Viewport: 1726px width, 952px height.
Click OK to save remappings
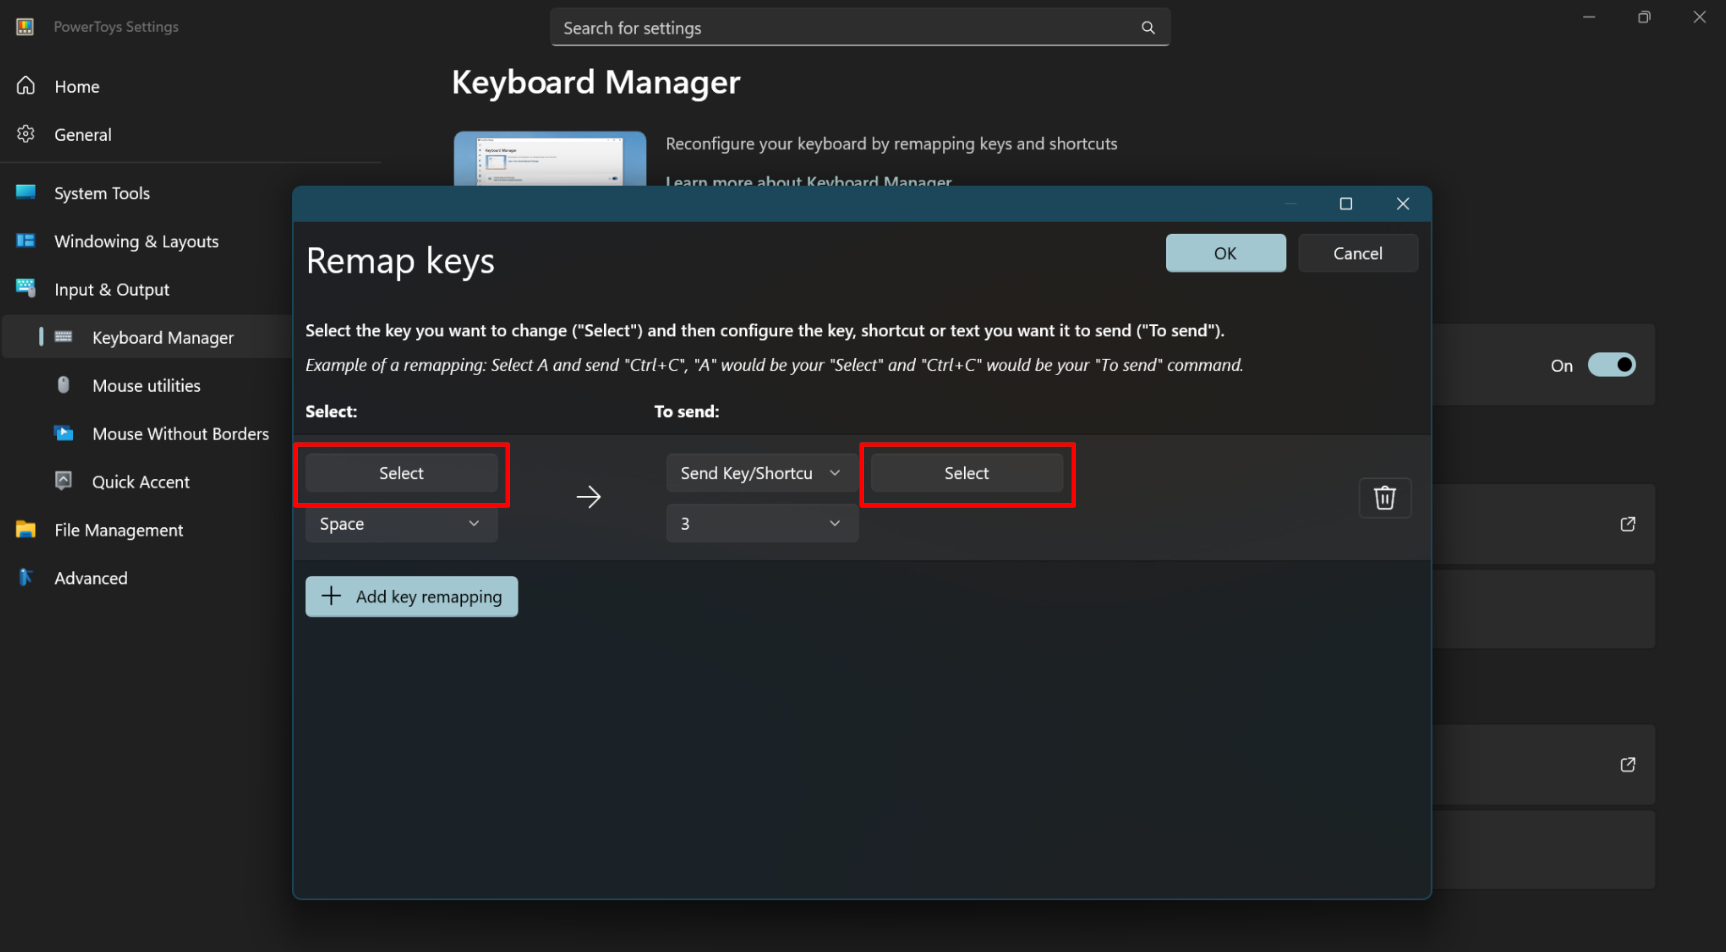pos(1225,253)
